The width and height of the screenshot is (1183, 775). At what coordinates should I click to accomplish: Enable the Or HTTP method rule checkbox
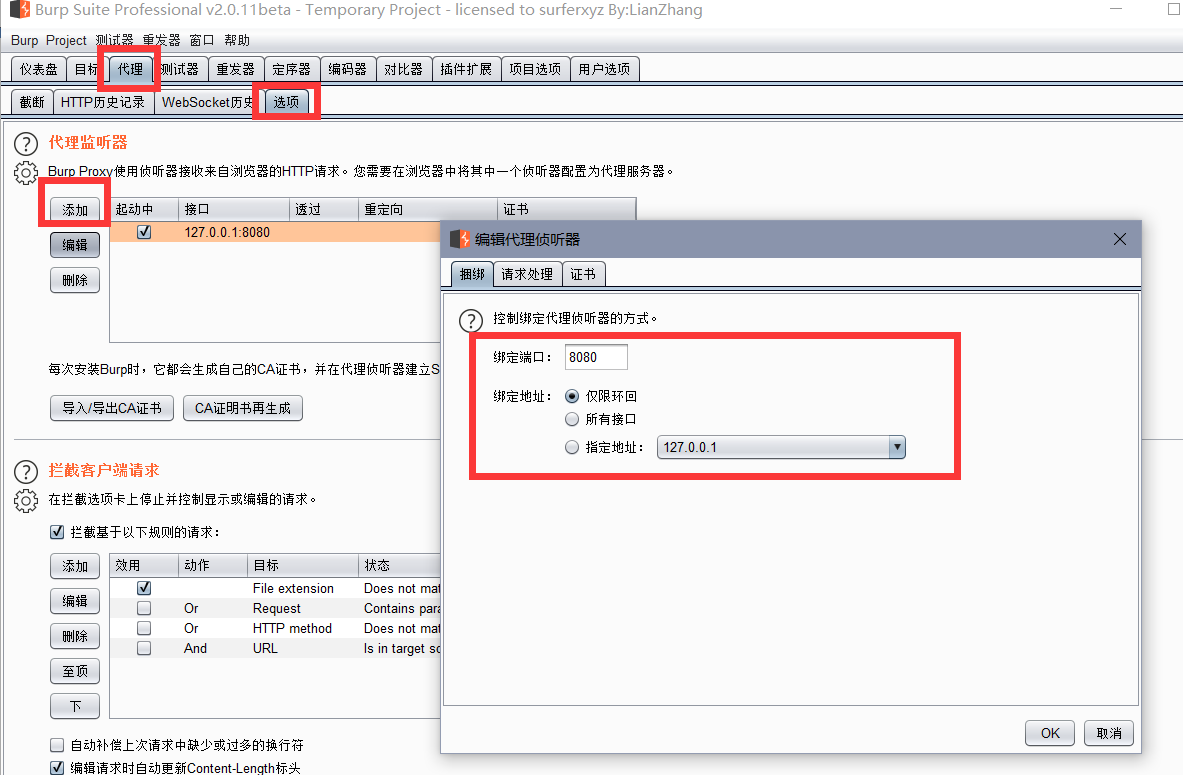(144, 629)
